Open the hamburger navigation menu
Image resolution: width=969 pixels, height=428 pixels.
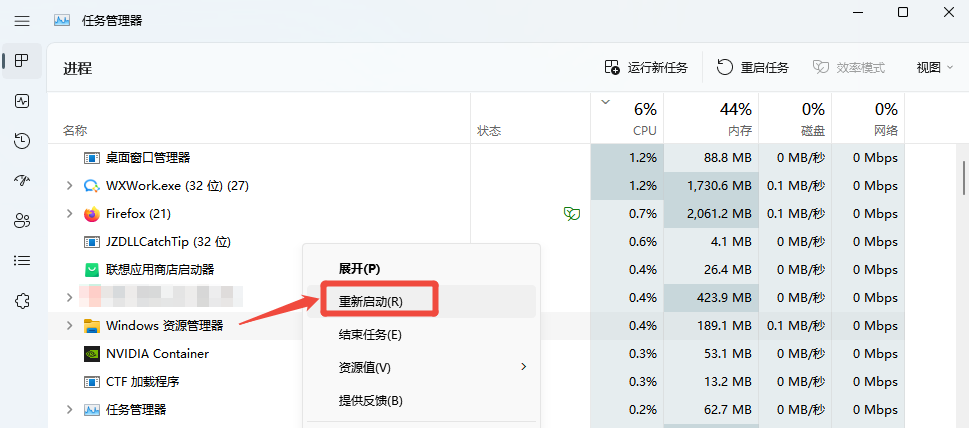22,21
